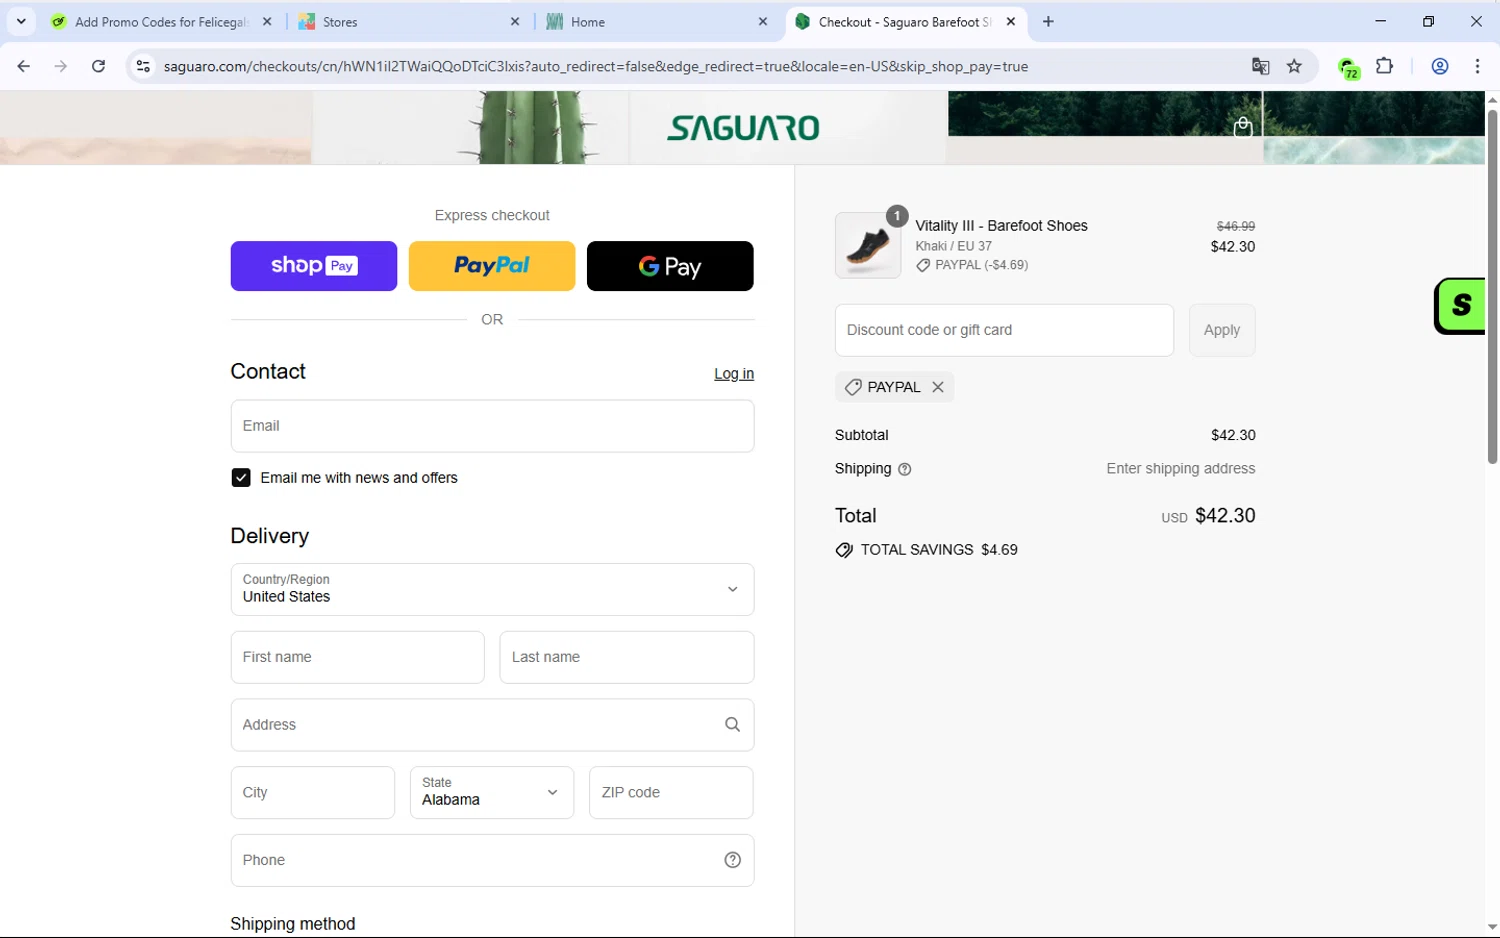This screenshot has height=938, width=1500.
Task: Open the translate page icon
Action: point(1260,66)
